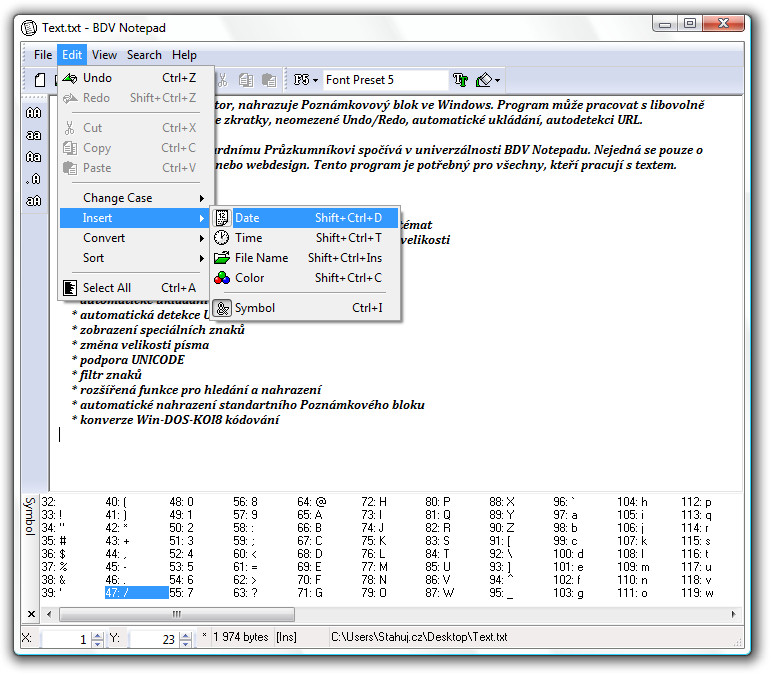
Task: Click the Undo arrow icon
Action: [x=70, y=78]
